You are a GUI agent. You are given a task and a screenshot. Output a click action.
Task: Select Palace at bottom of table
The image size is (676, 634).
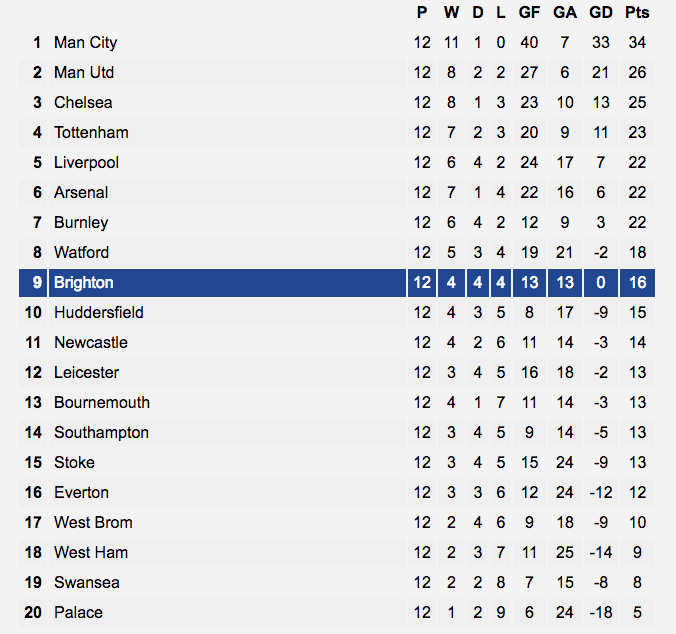tap(78, 612)
